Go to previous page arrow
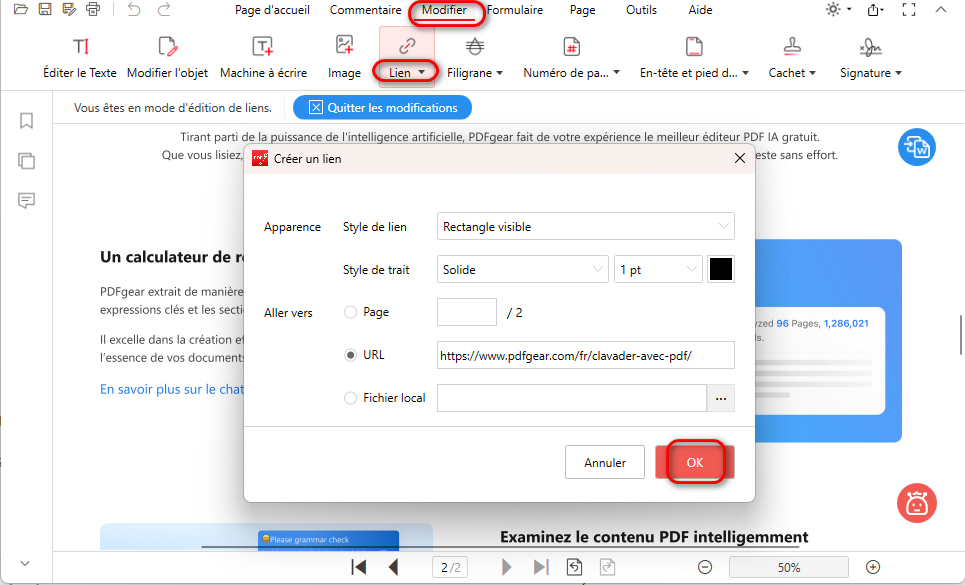The image size is (965, 585). [x=393, y=567]
